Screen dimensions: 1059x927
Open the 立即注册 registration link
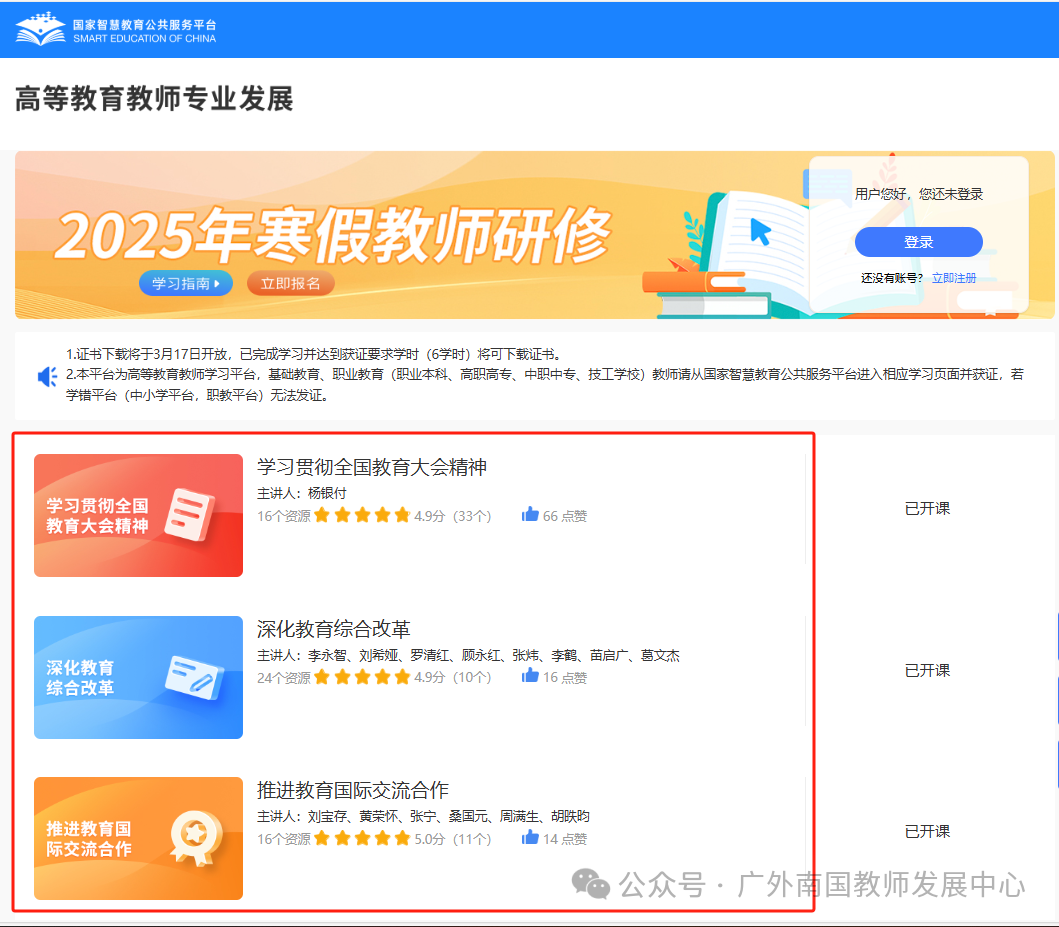point(953,278)
